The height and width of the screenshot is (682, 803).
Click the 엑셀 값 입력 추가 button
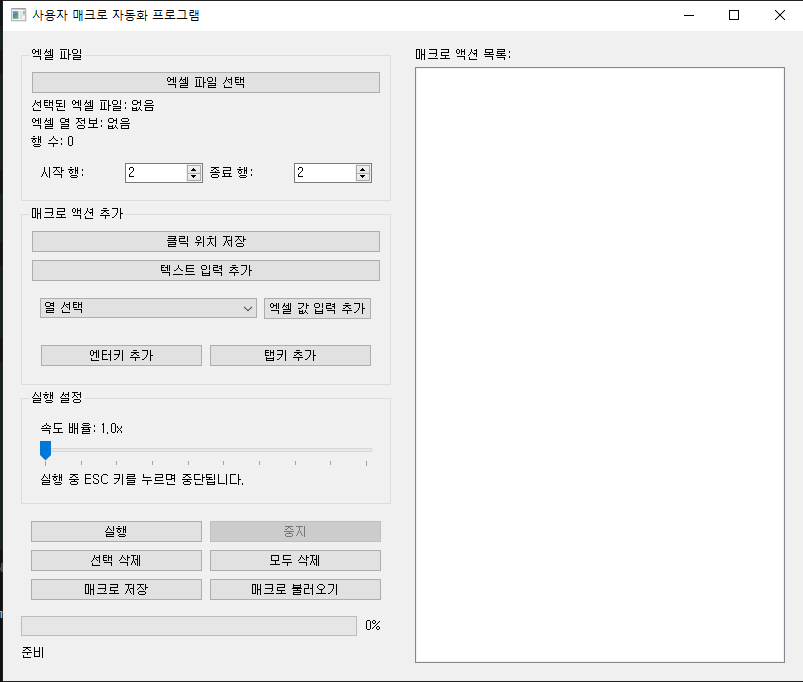(317, 308)
